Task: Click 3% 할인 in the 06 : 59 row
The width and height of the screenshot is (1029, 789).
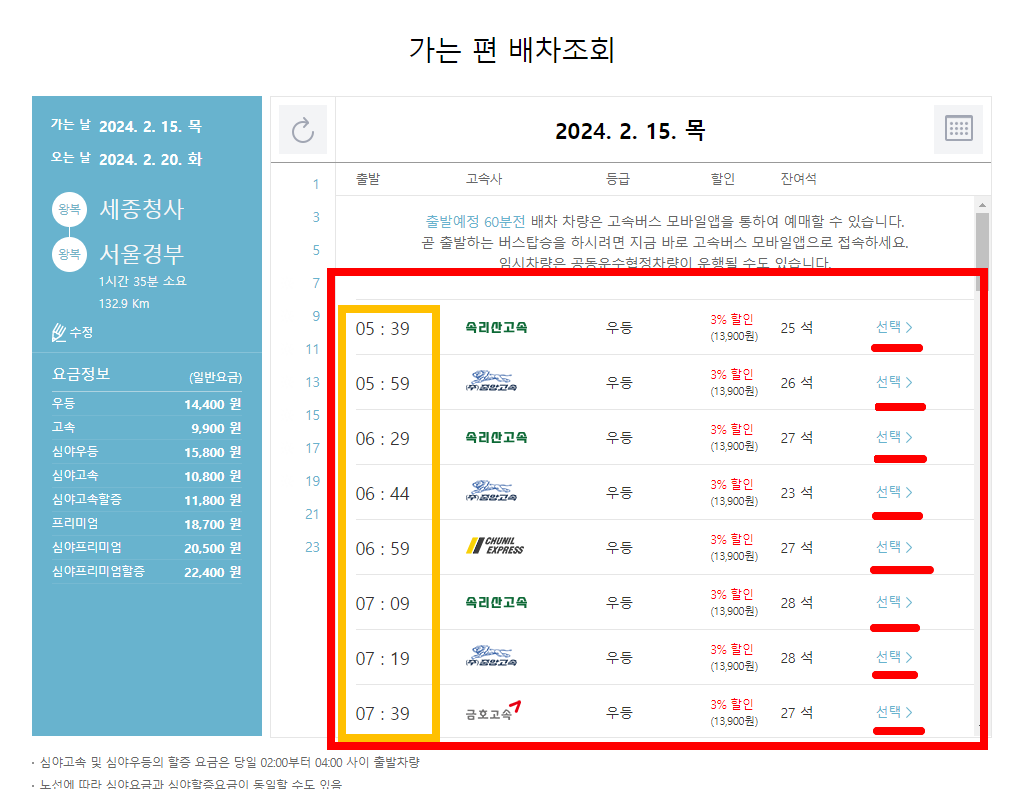Action: point(732,540)
